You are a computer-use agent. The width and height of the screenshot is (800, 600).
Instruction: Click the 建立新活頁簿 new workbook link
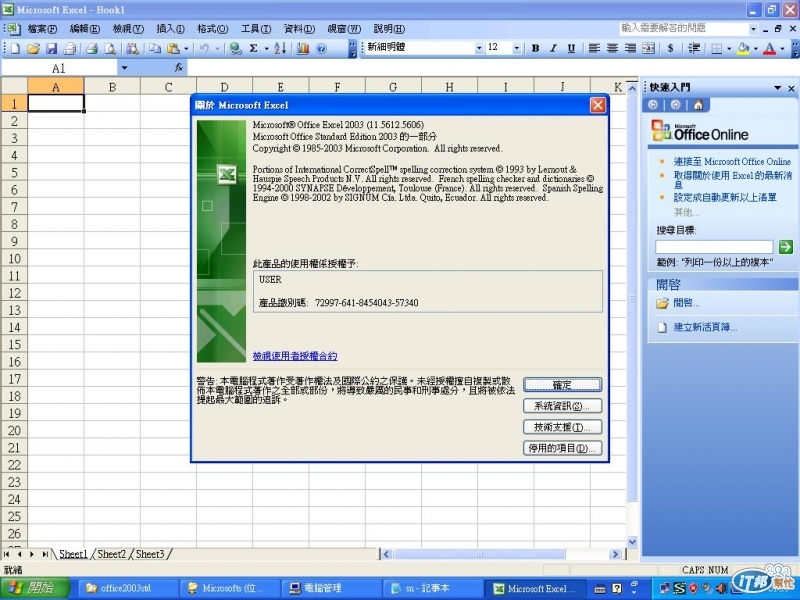[705, 327]
